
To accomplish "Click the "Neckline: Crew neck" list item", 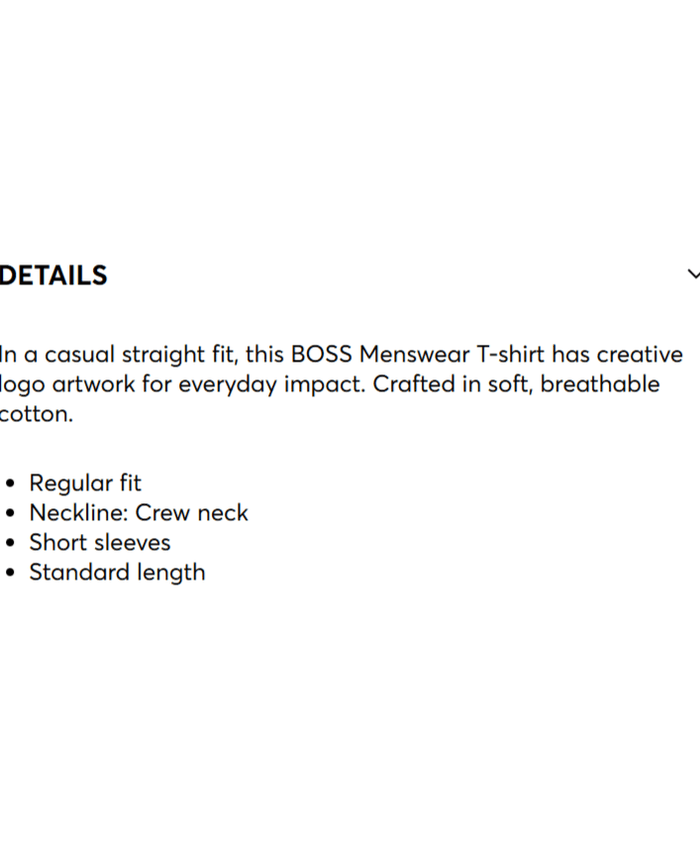I will tap(138, 513).
